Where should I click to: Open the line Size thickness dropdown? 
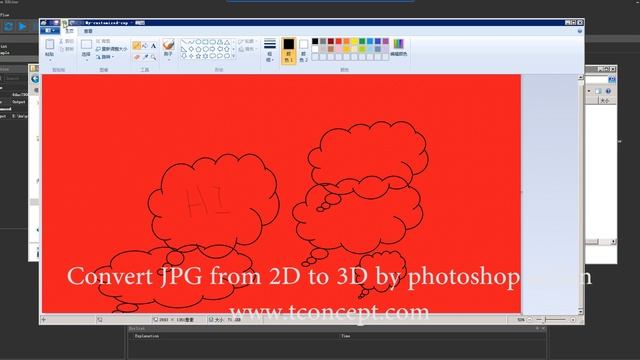click(x=270, y=50)
